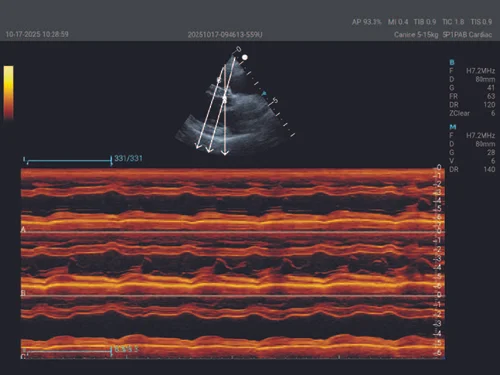
Task: Click the A trace label marker
Action: (23, 230)
